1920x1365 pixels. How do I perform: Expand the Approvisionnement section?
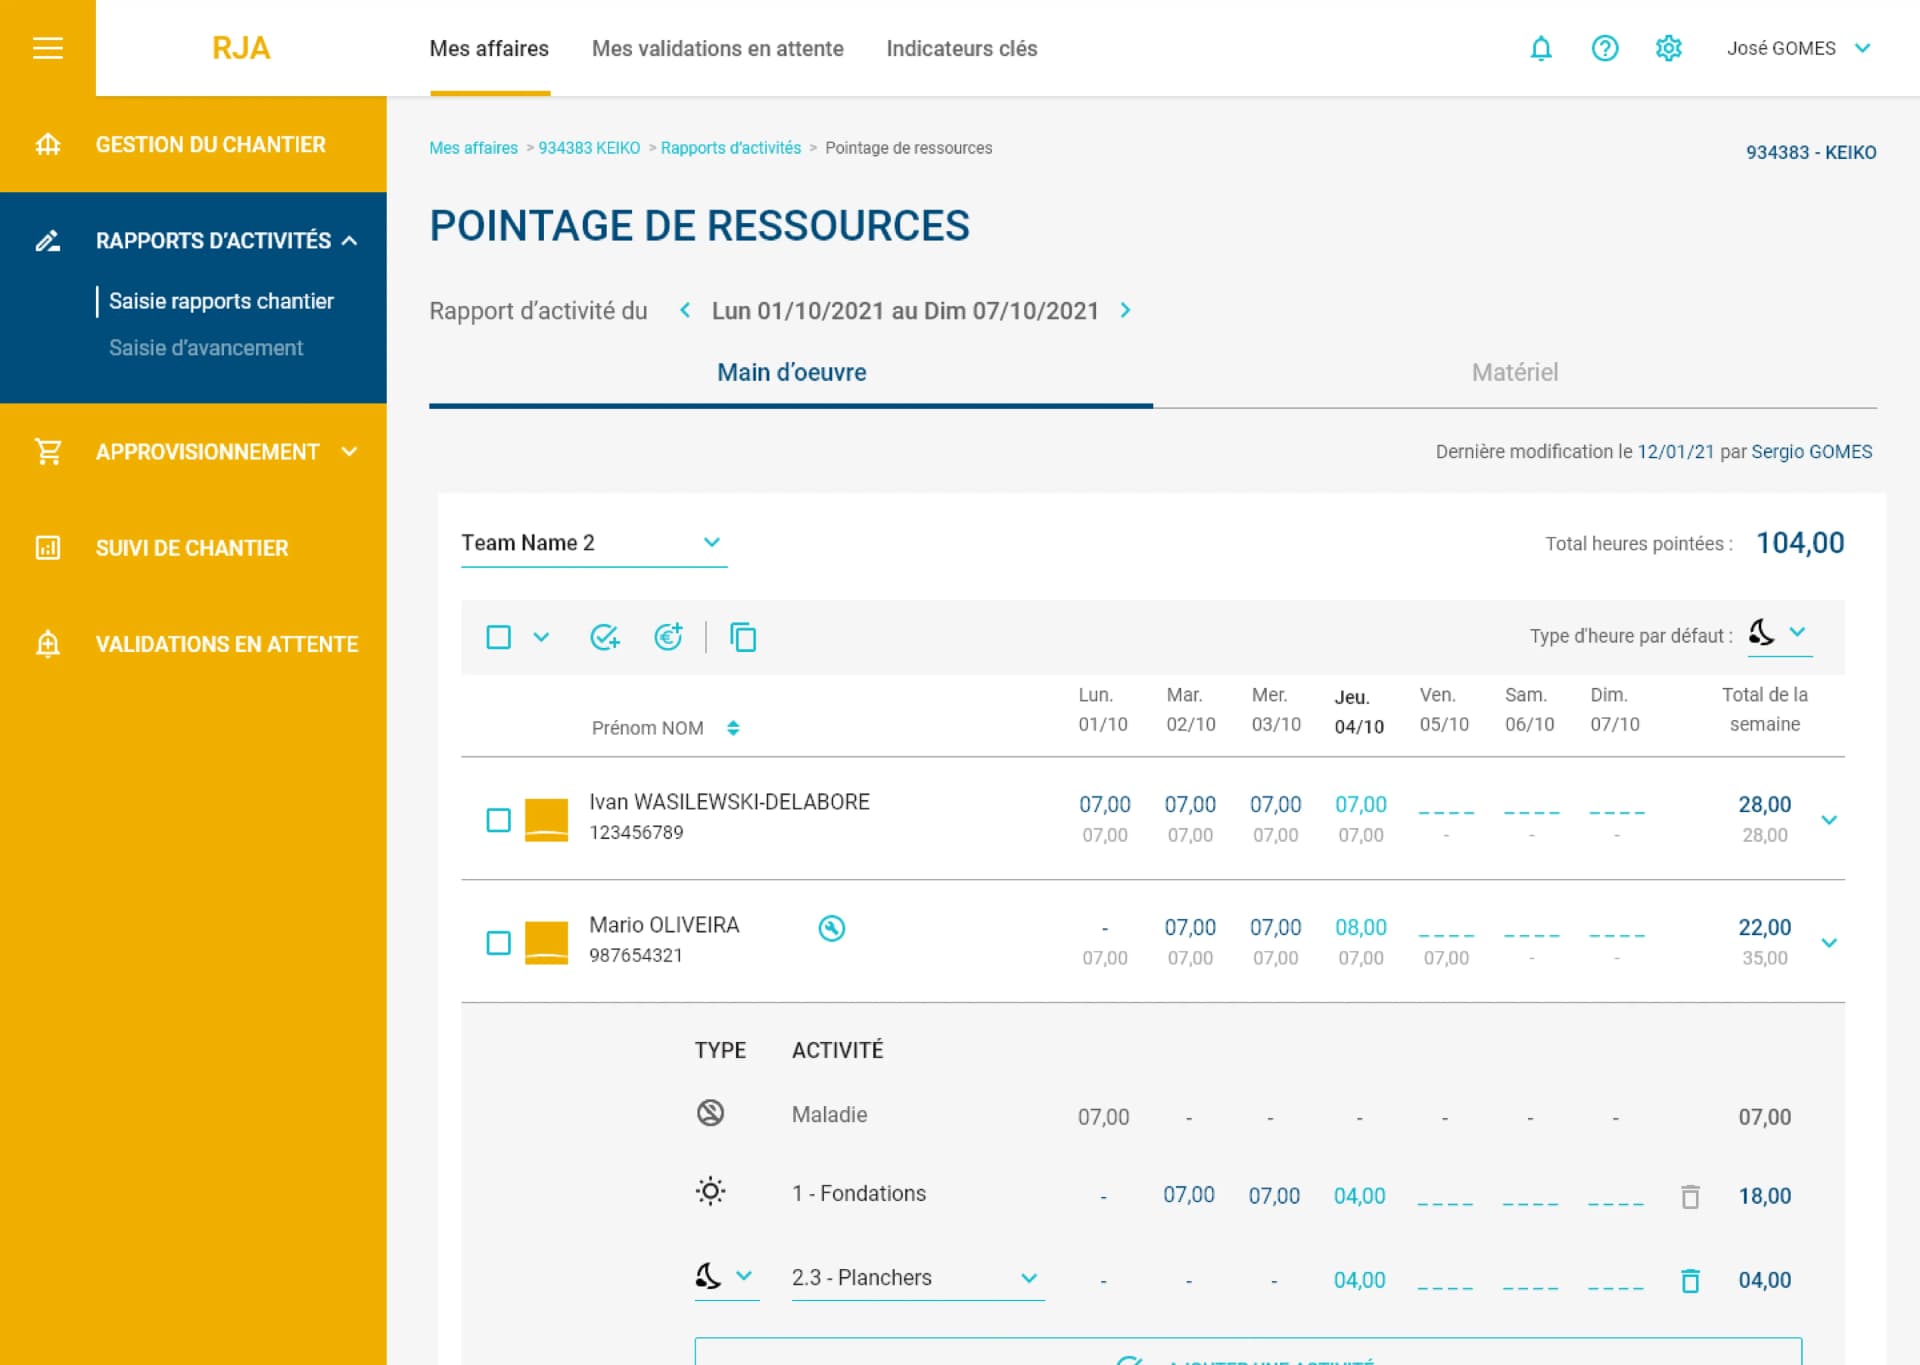349,452
